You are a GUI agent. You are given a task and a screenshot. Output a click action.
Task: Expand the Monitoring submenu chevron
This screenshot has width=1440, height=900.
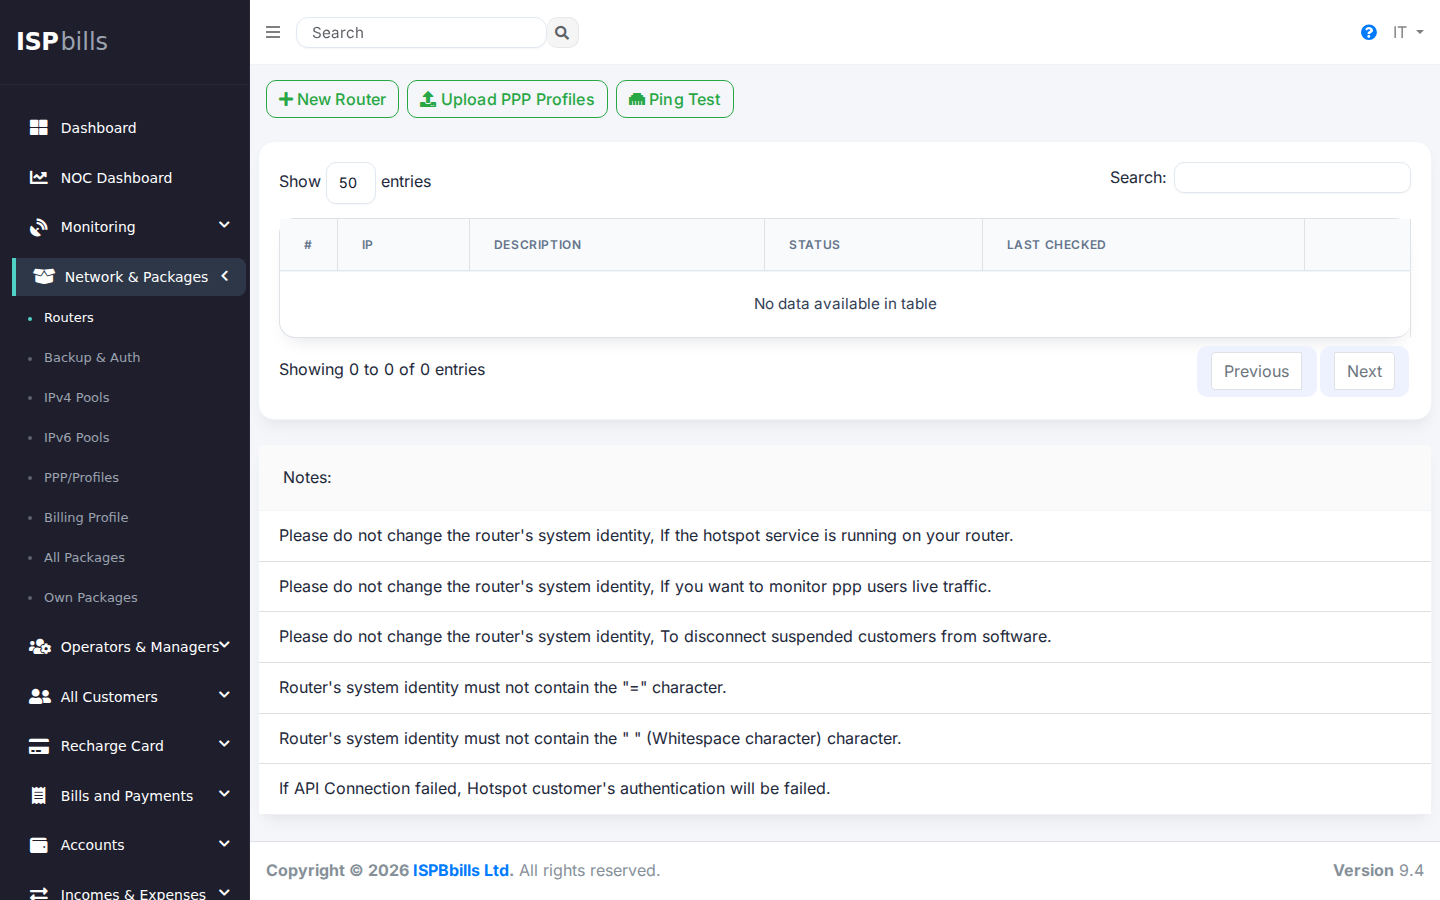[224, 227]
